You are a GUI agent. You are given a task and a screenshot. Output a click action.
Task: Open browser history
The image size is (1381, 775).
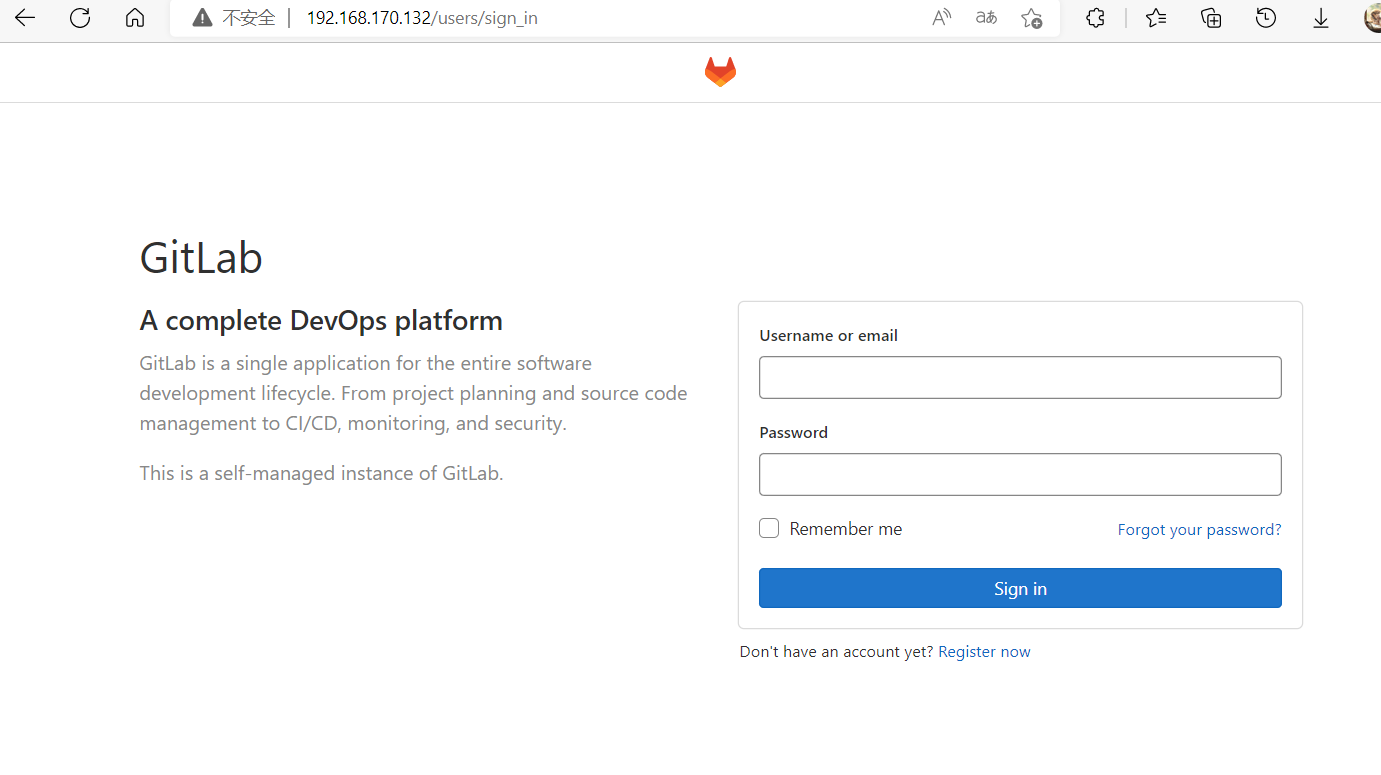[1266, 18]
